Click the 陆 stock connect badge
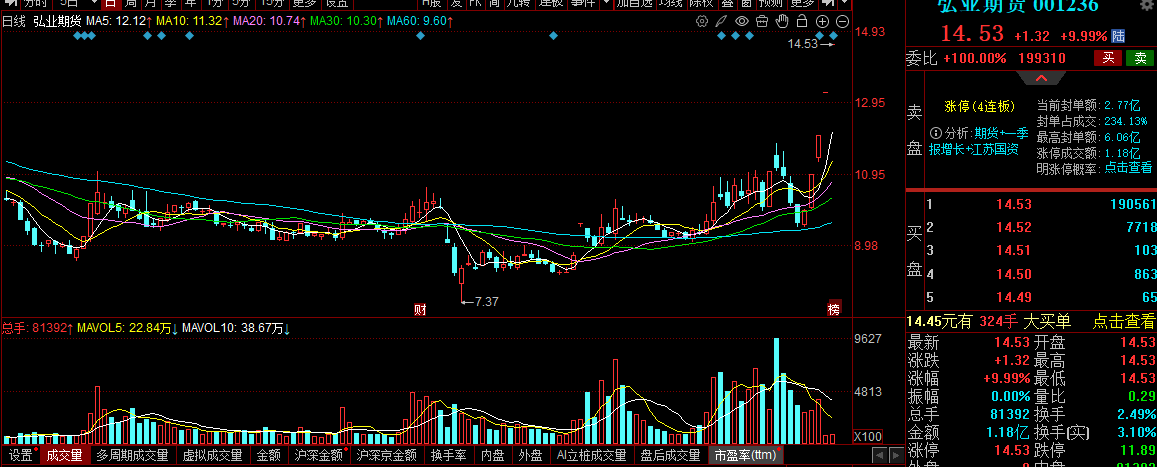Image resolution: width=1157 pixels, height=467 pixels. [x=1119, y=35]
